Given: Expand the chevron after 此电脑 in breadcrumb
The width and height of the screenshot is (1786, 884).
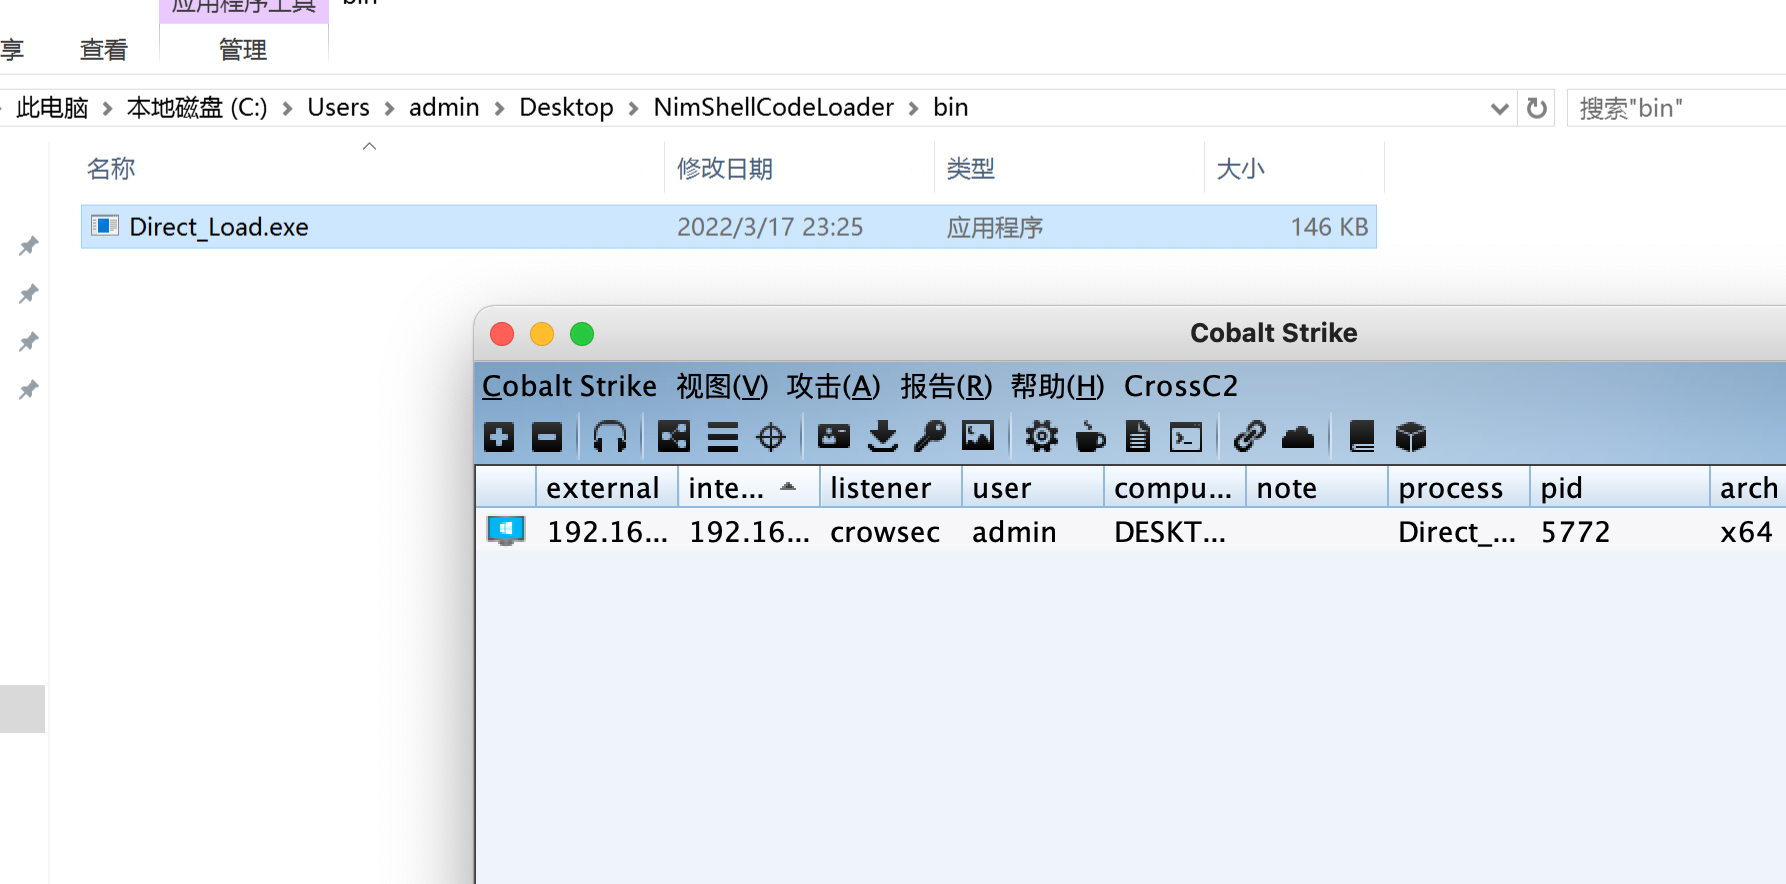Looking at the screenshot, I should (x=107, y=108).
